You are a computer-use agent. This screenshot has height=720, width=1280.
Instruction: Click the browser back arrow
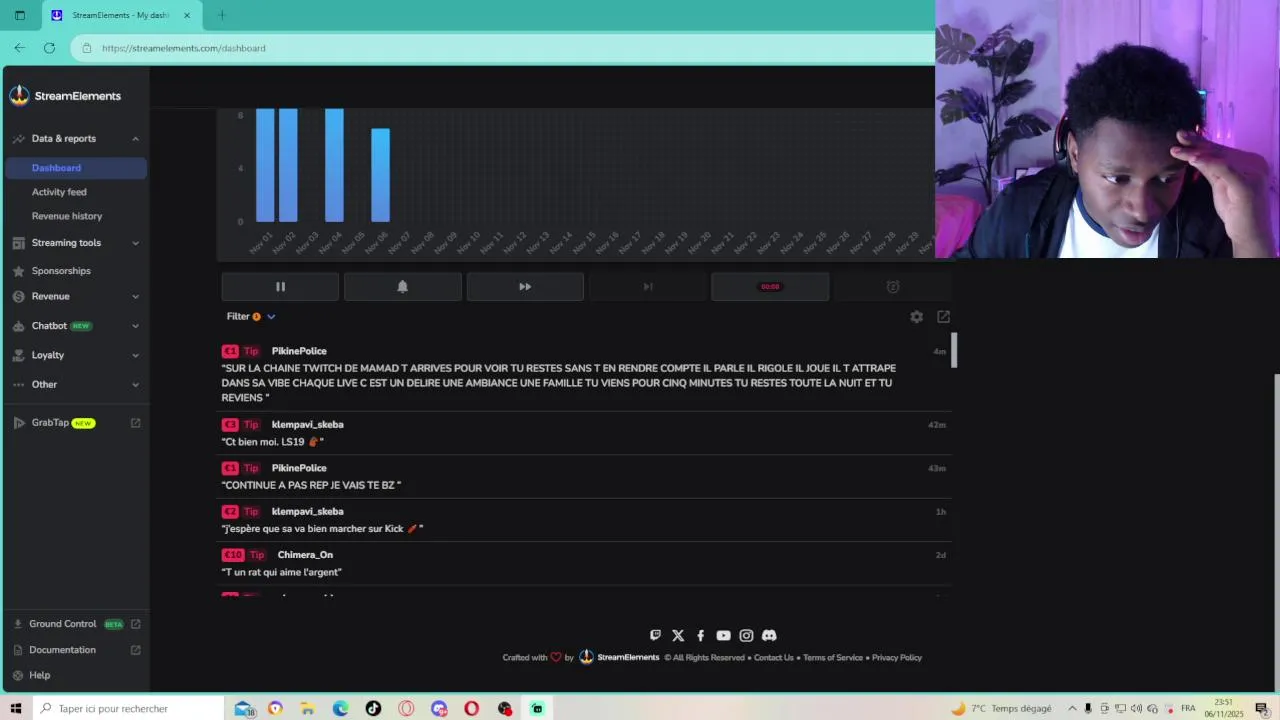pyautogui.click(x=19, y=48)
